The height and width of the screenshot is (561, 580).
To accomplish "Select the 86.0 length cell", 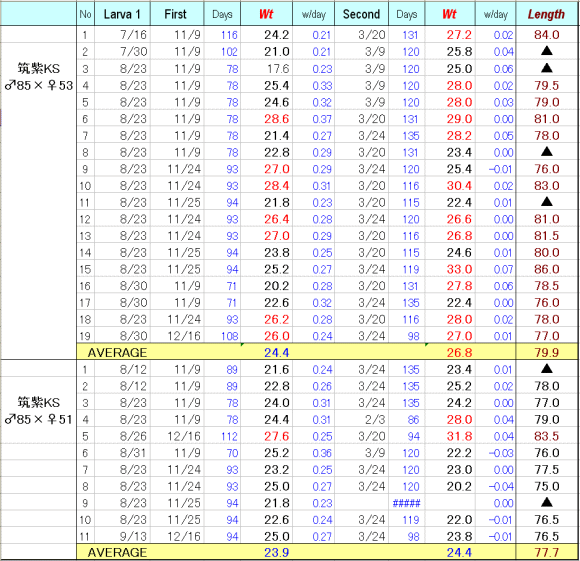I will [x=546, y=269].
